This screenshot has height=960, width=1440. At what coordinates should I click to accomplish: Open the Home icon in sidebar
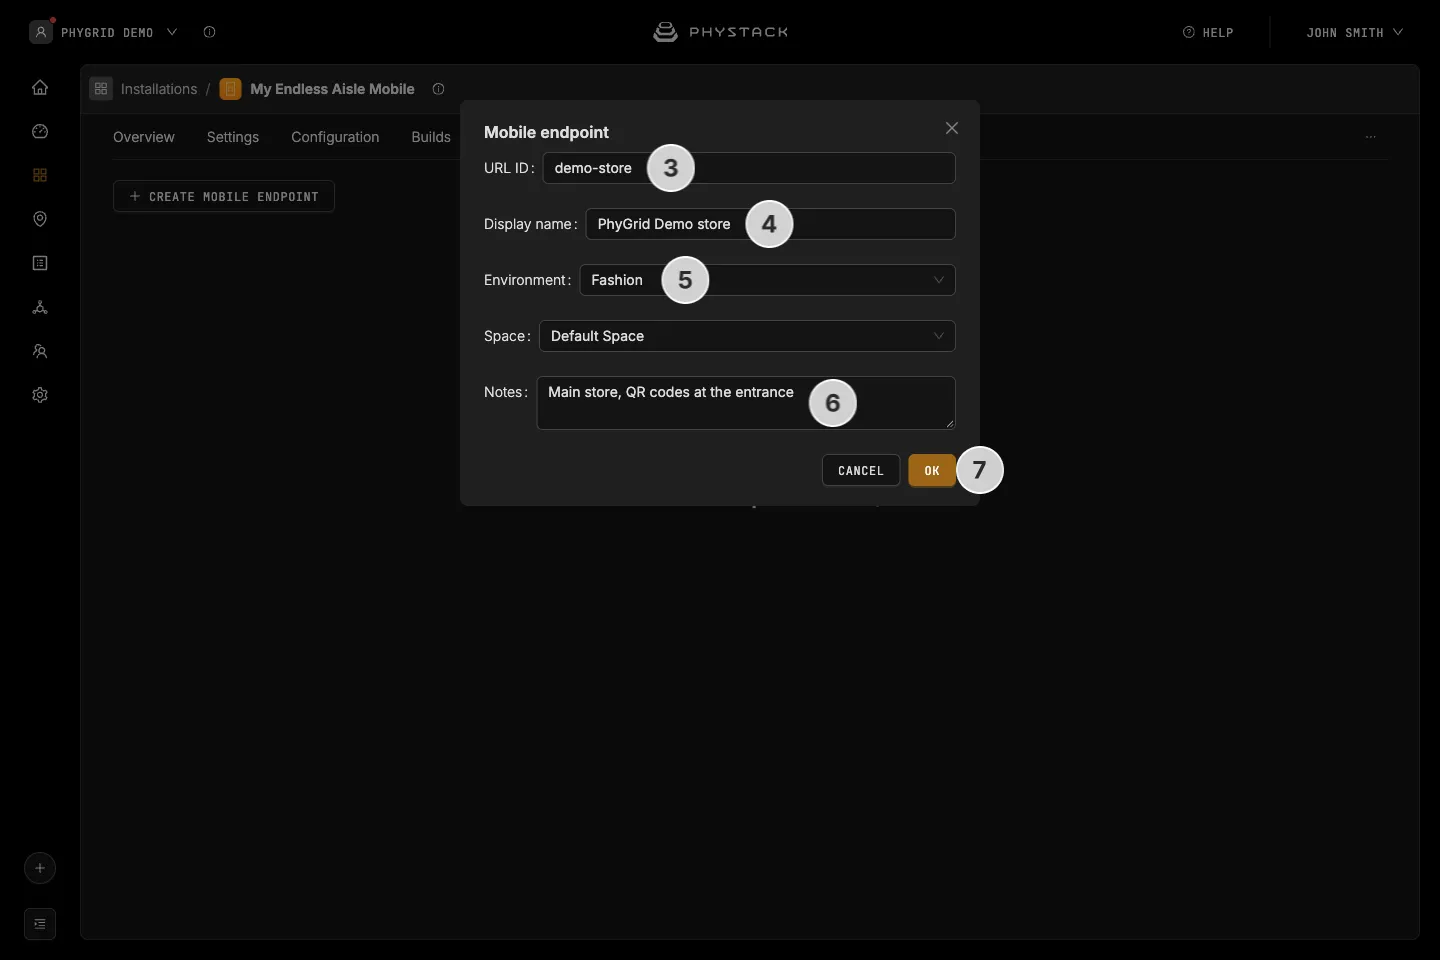[40, 87]
